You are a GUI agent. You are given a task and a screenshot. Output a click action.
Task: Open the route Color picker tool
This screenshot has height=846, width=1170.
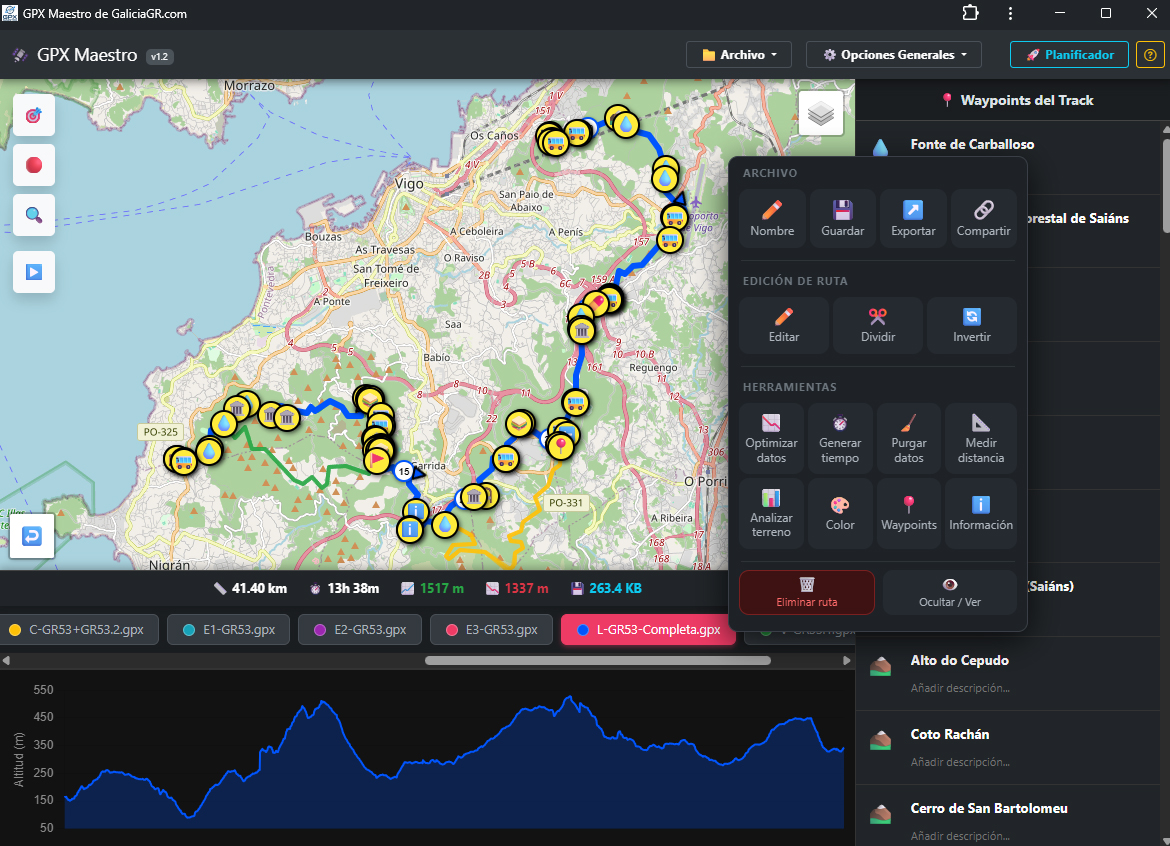click(x=840, y=513)
